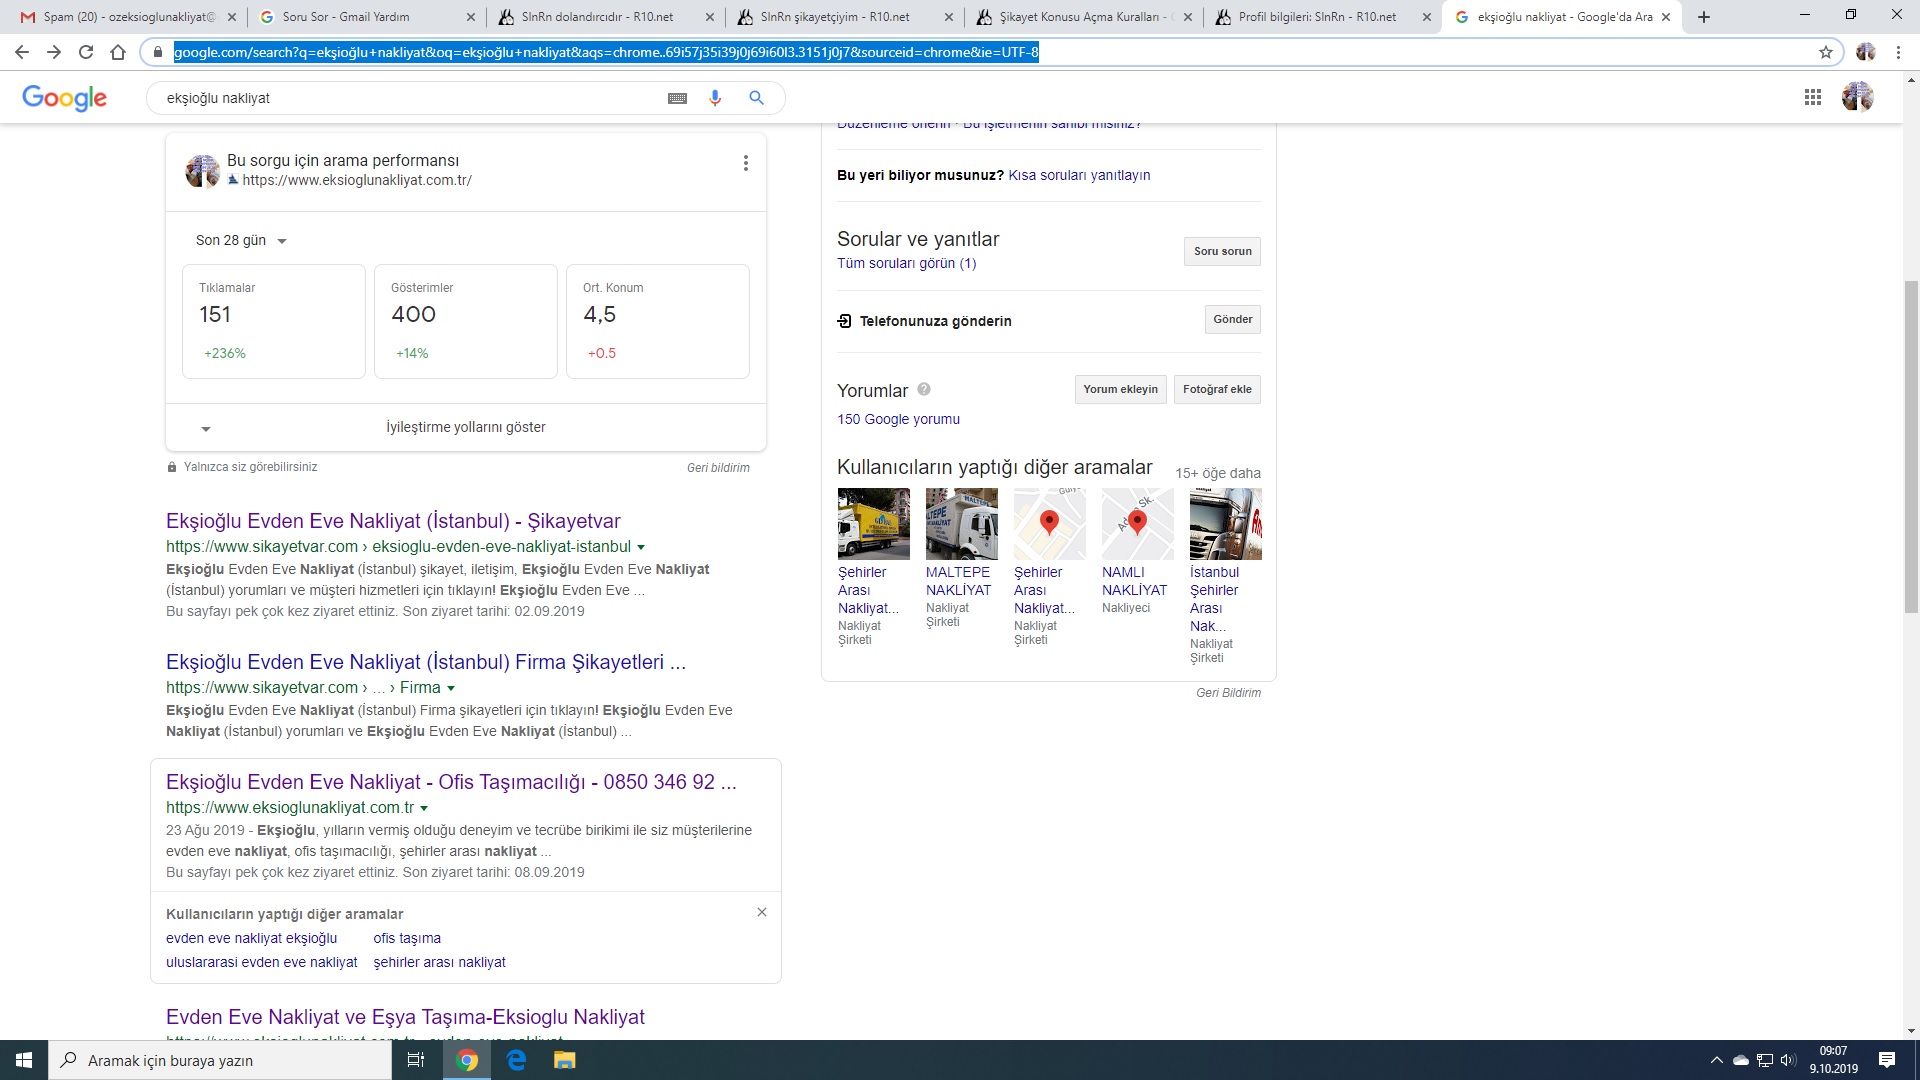The height and width of the screenshot is (1080, 1920).
Task: Open the Chrome three-dot menu
Action: tap(1898, 52)
